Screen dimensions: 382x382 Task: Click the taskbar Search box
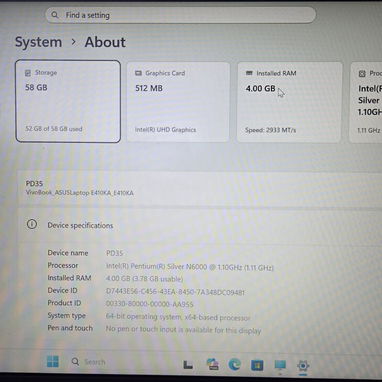click(x=89, y=362)
